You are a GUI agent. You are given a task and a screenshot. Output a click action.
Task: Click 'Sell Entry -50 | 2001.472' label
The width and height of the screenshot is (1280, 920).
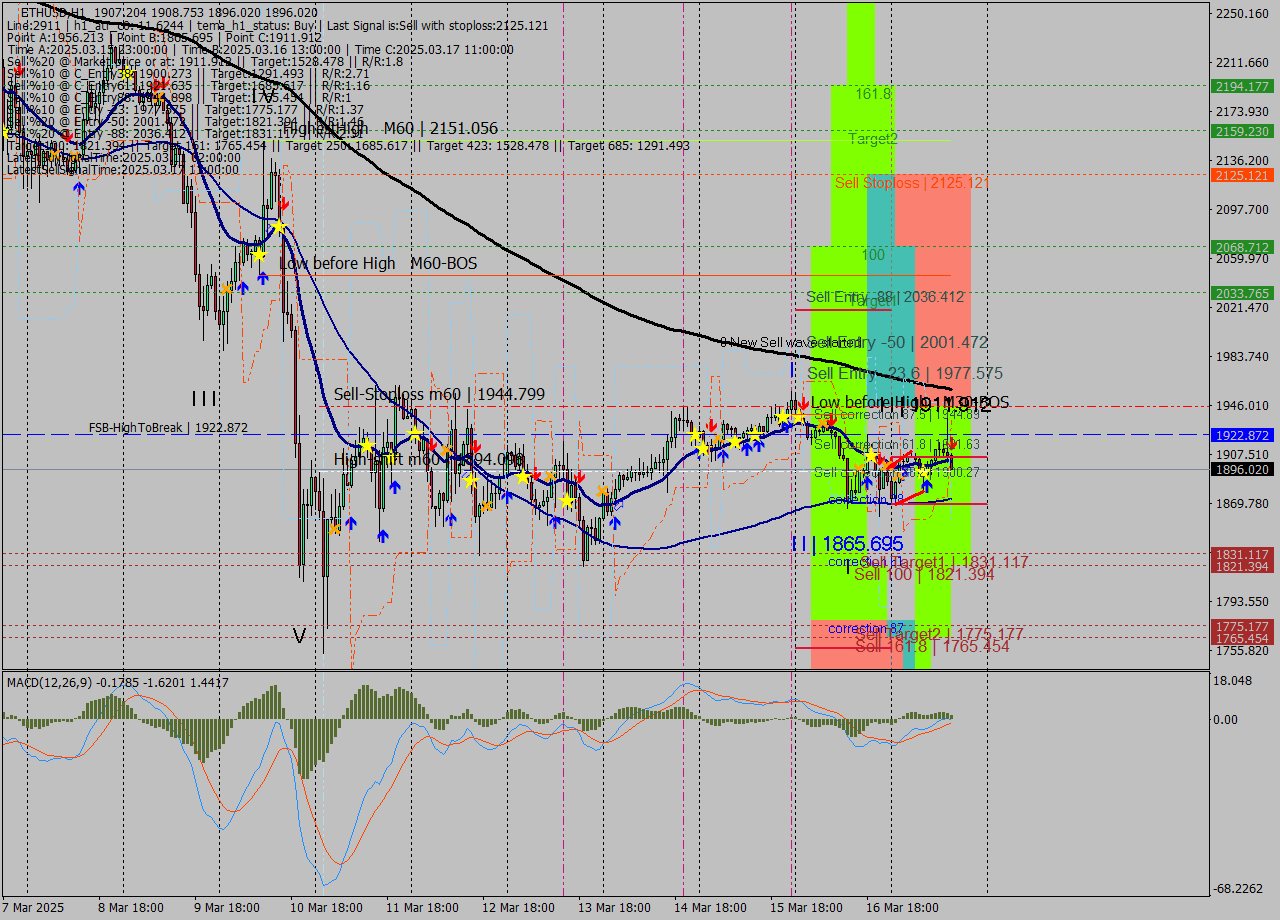[x=897, y=342]
